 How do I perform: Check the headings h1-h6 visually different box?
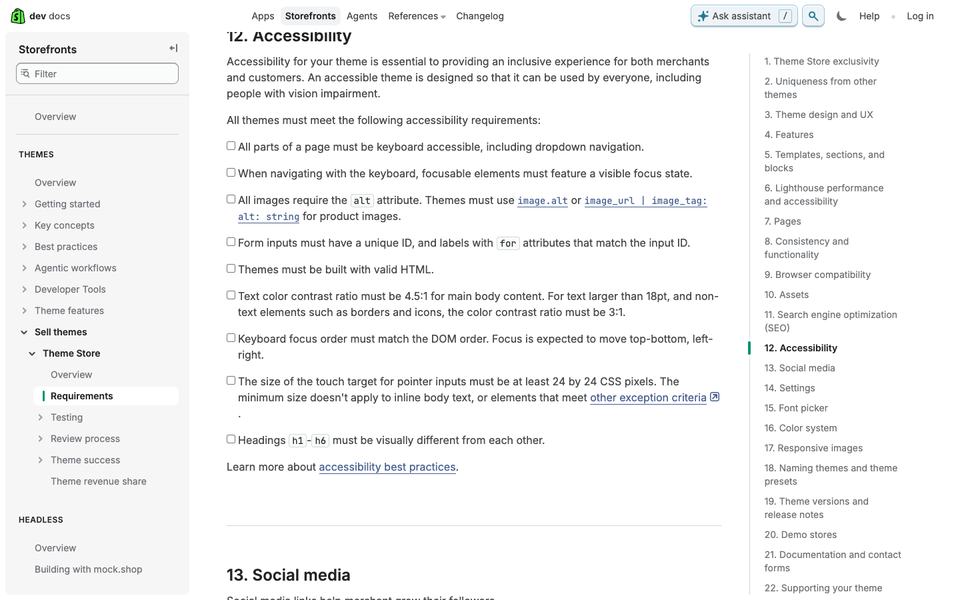tap(231, 439)
